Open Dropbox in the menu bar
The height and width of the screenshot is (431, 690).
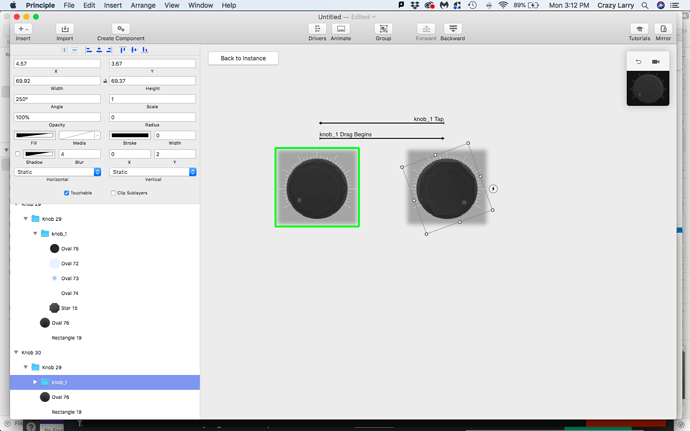[415, 5]
